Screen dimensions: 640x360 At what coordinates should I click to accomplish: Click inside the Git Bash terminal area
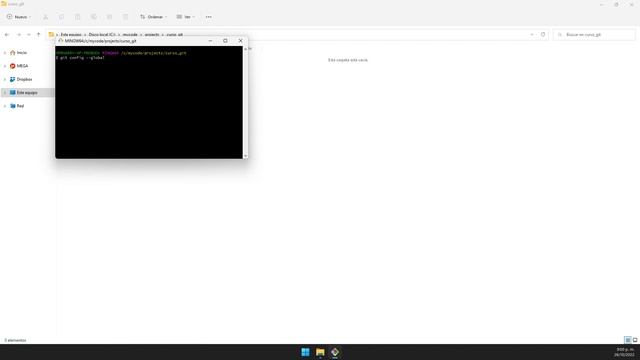click(x=149, y=102)
